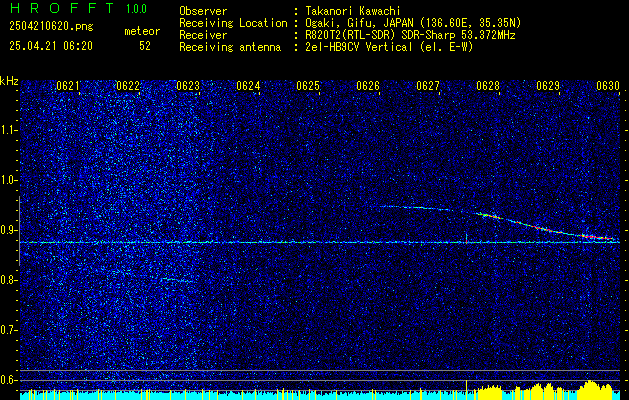Click the 0625 time marker
Image resolution: width=629 pixels, height=400 pixels.
coord(308,86)
